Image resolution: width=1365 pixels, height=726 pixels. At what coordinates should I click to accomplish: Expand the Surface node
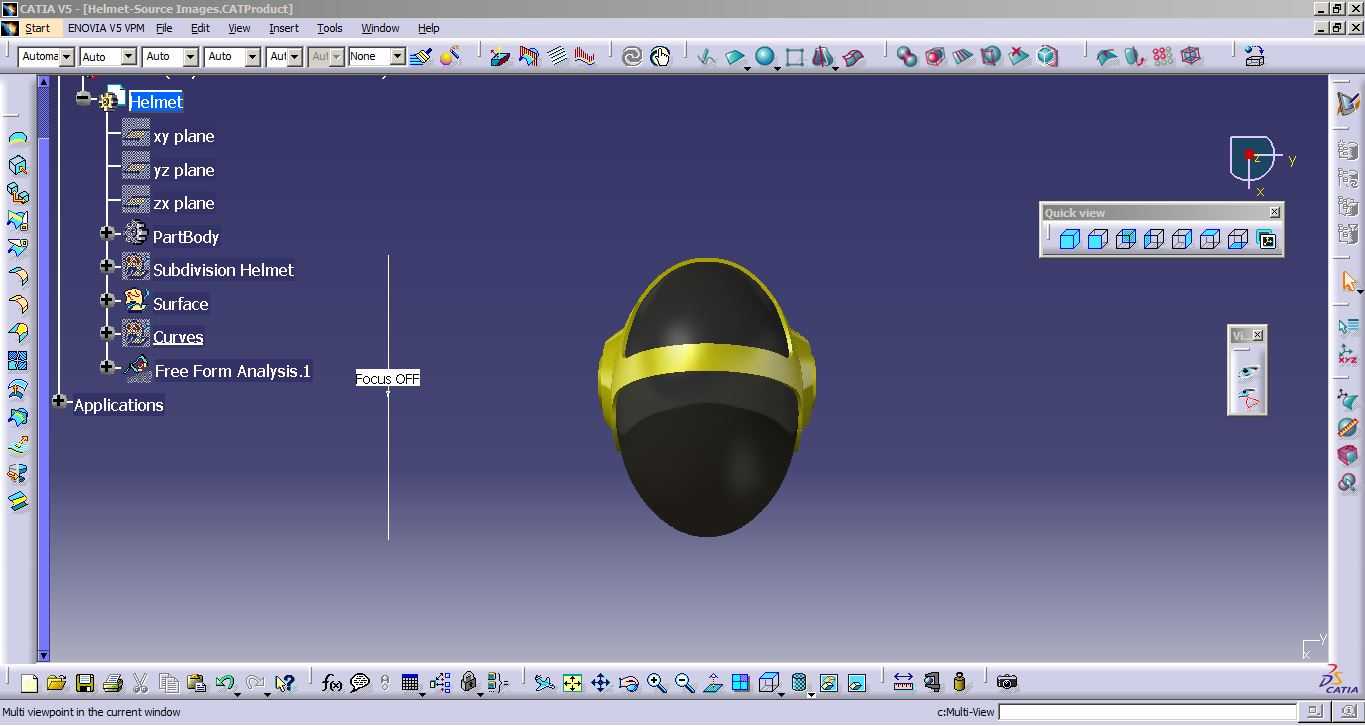pyautogui.click(x=107, y=299)
